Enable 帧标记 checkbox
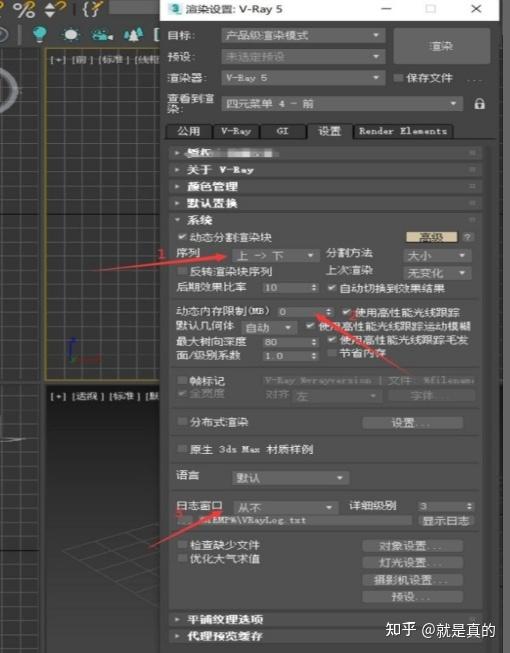 (x=182, y=380)
